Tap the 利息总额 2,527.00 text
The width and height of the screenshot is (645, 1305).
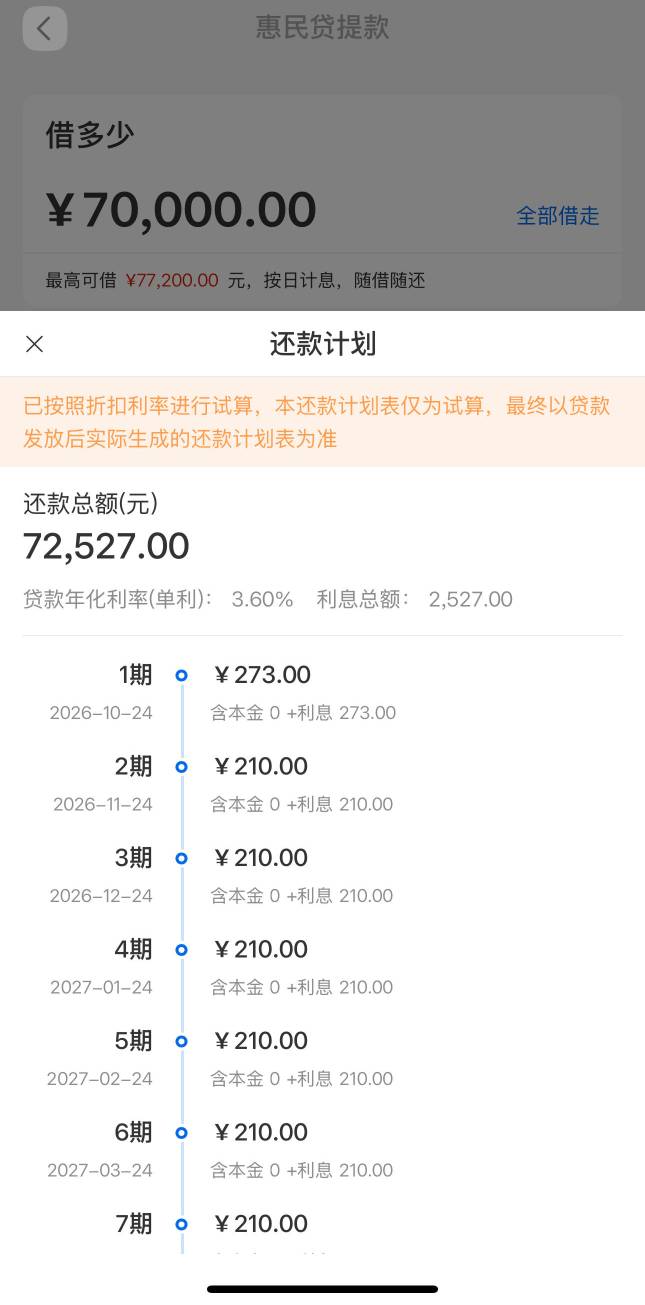(x=415, y=599)
